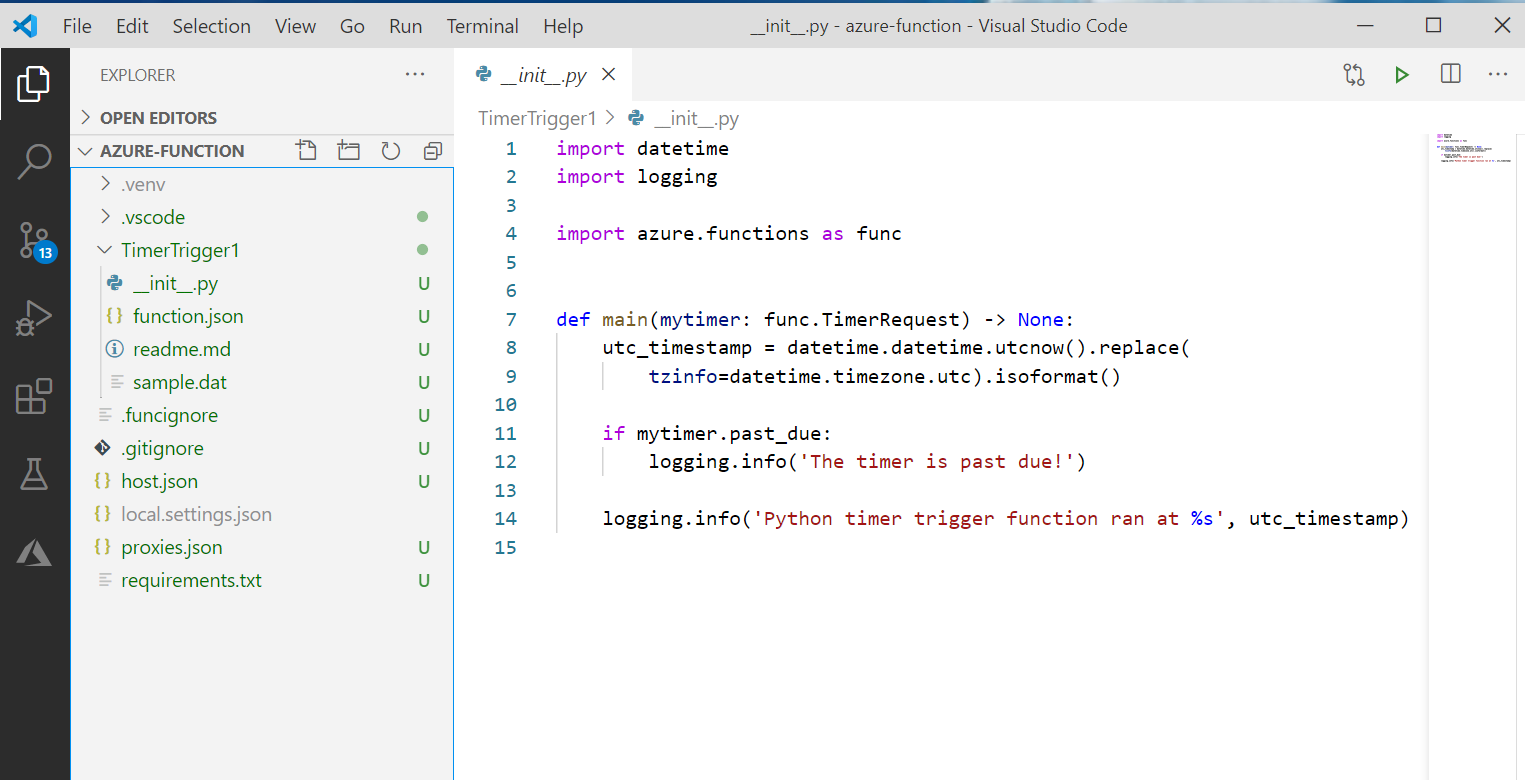Open the Selection menu
The width and height of the screenshot is (1525, 780).
(211, 26)
